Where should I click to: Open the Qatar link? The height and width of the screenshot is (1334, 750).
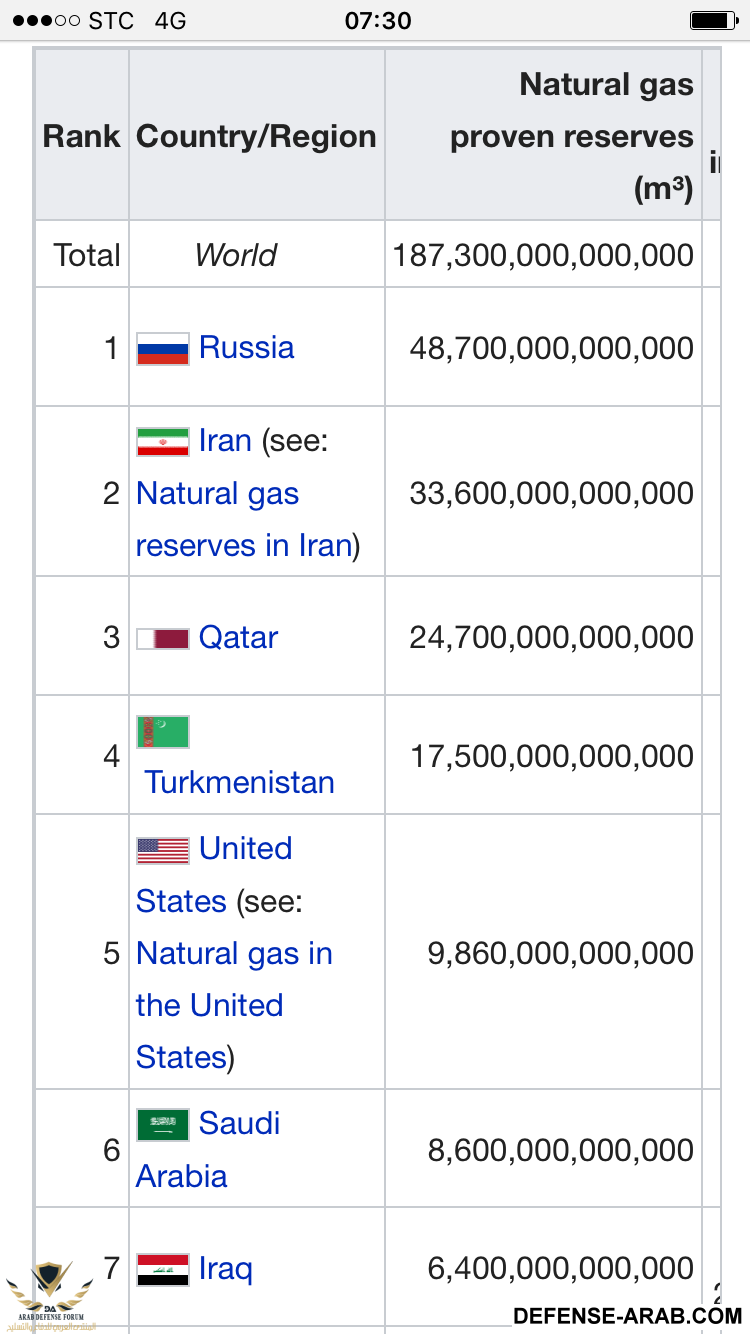coord(238,638)
